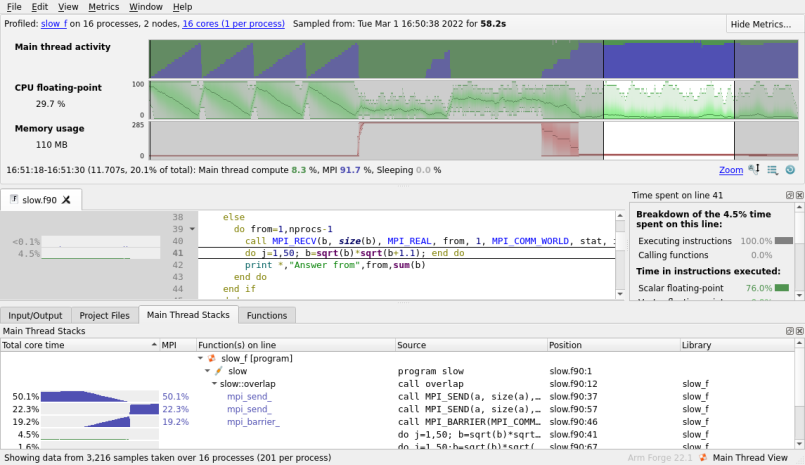This screenshot has height=465, width=805.
Task: Collapse the slow tree node
Action: pyautogui.click(x=207, y=371)
